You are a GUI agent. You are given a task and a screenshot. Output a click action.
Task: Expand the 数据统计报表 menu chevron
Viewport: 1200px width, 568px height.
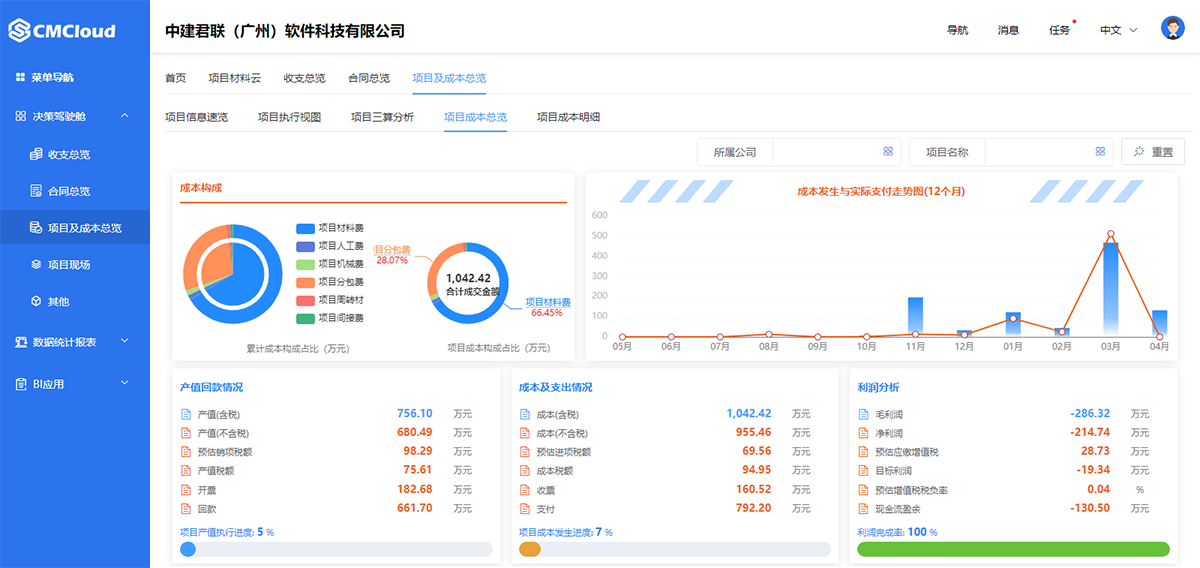[x=125, y=342]
